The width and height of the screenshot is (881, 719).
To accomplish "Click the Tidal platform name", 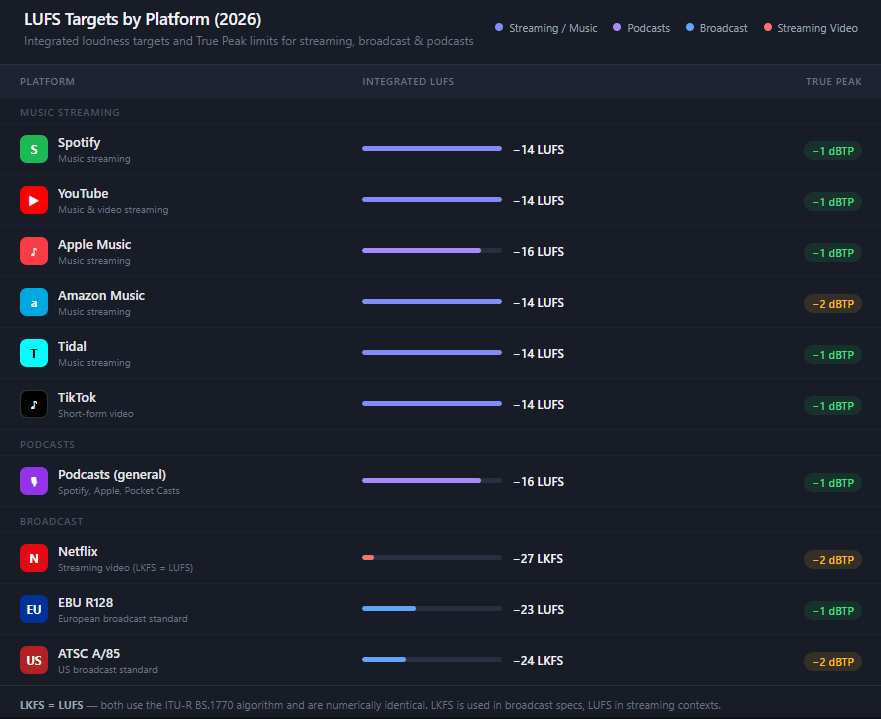I will 72,347.
